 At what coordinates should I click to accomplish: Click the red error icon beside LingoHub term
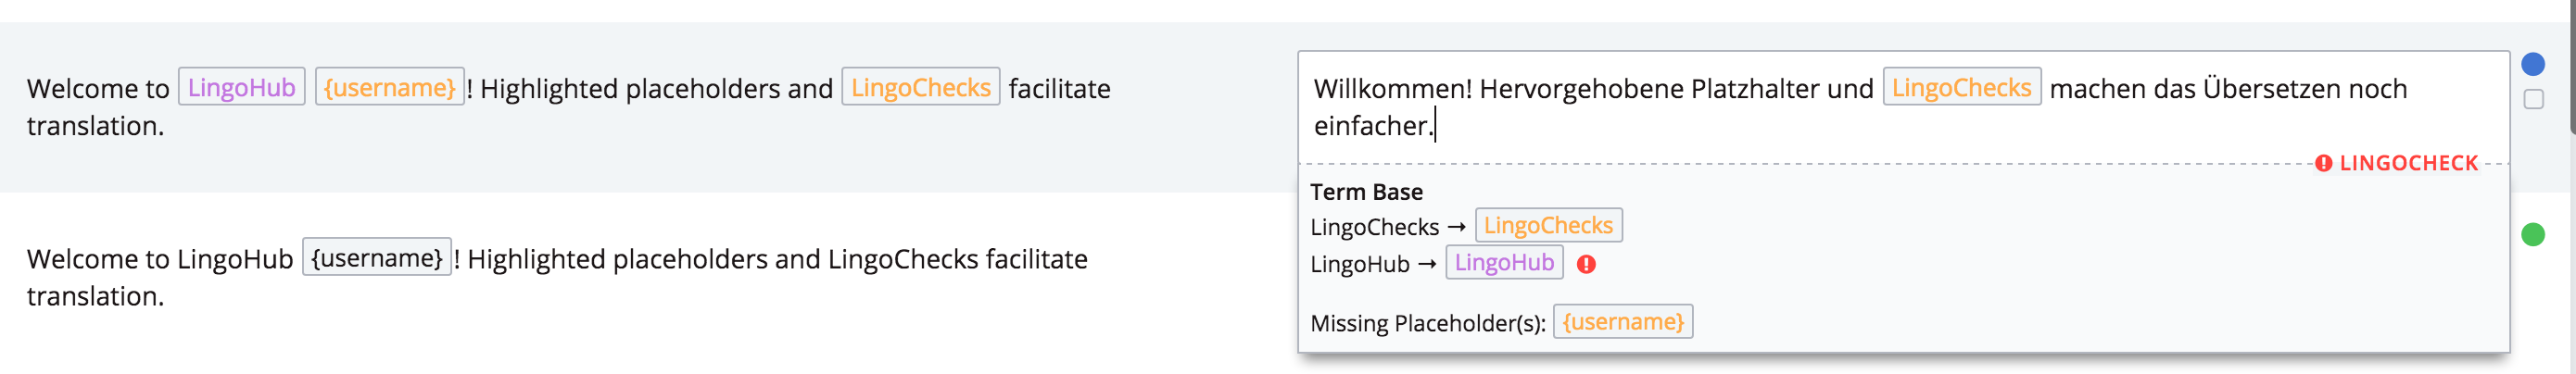point(1586,264)
